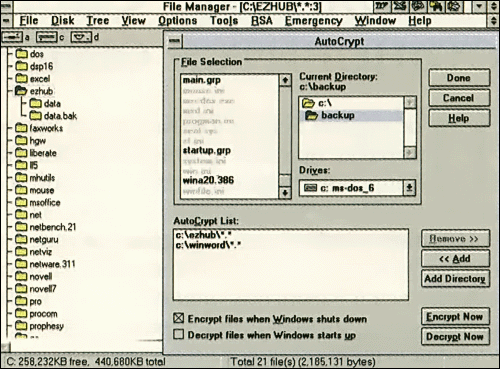Click the mouse folder icon
This screenshot has width=500, height=369.
22,190
